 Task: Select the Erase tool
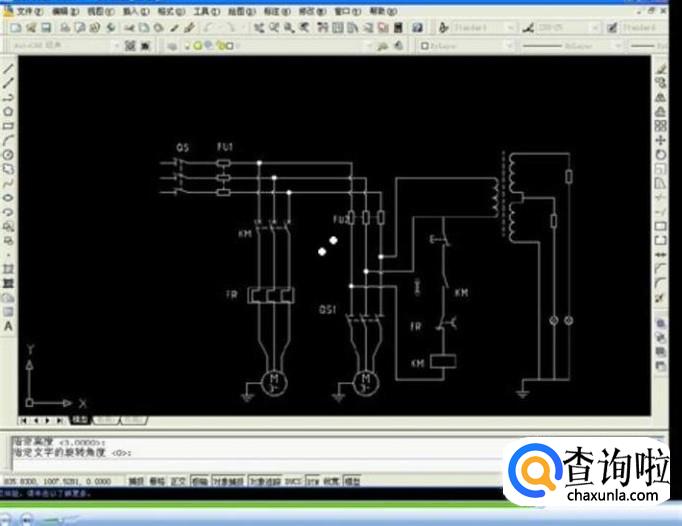[x=661, y=68]
